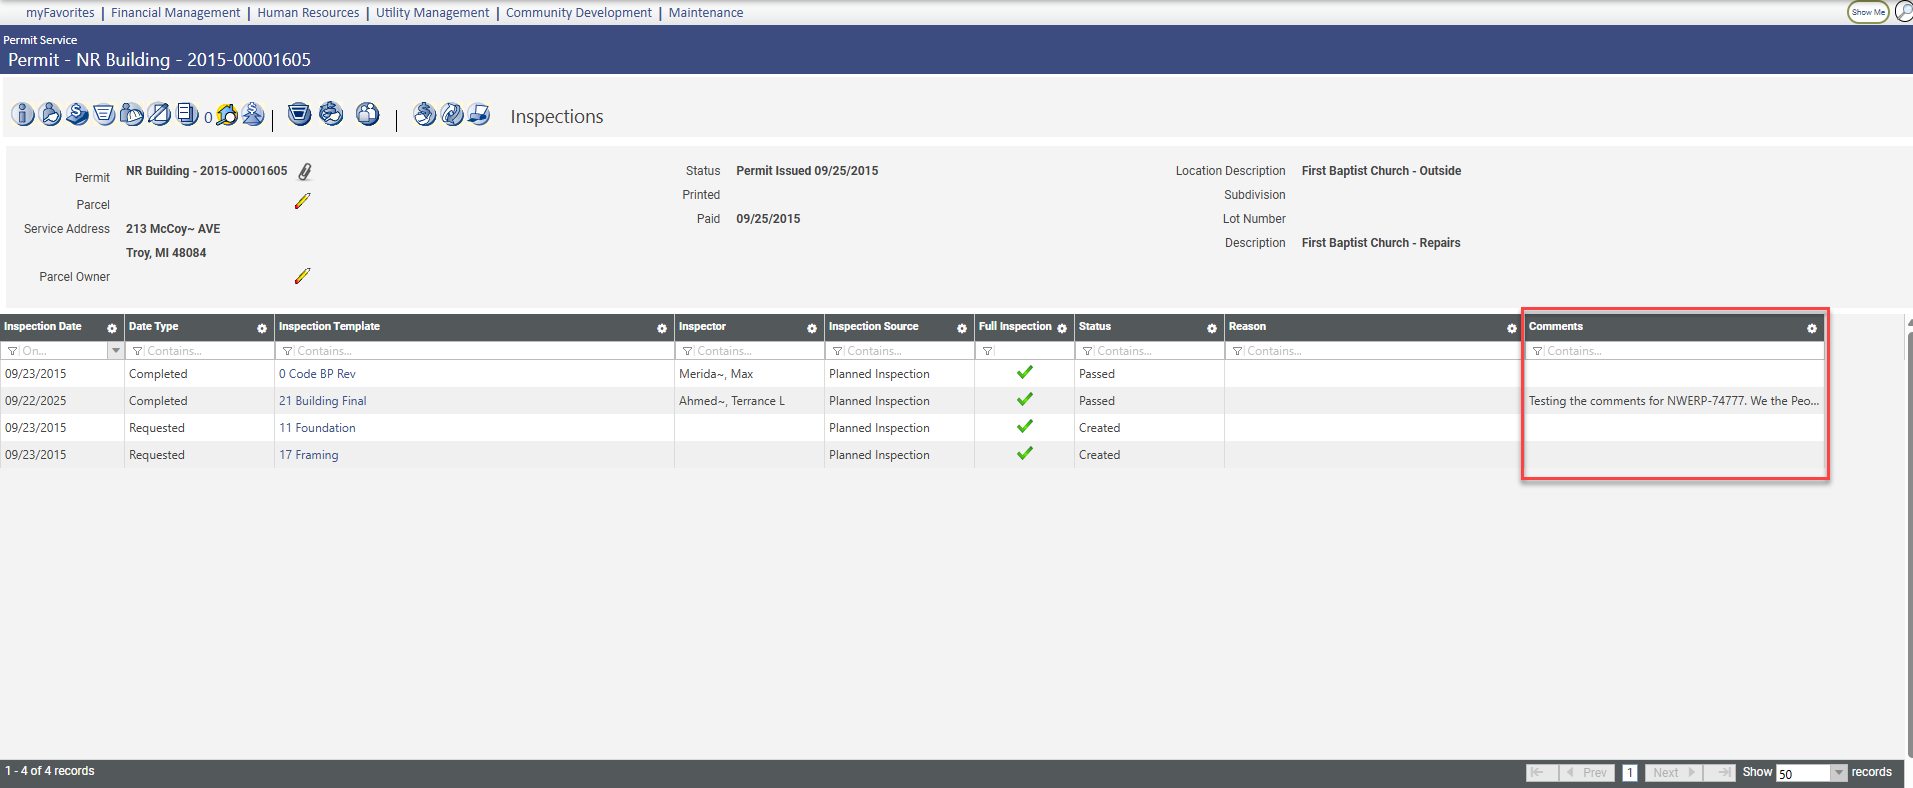Open the '21 Building Final' inspection link
The image size is (1913, 788).
(x=322, y=401)
